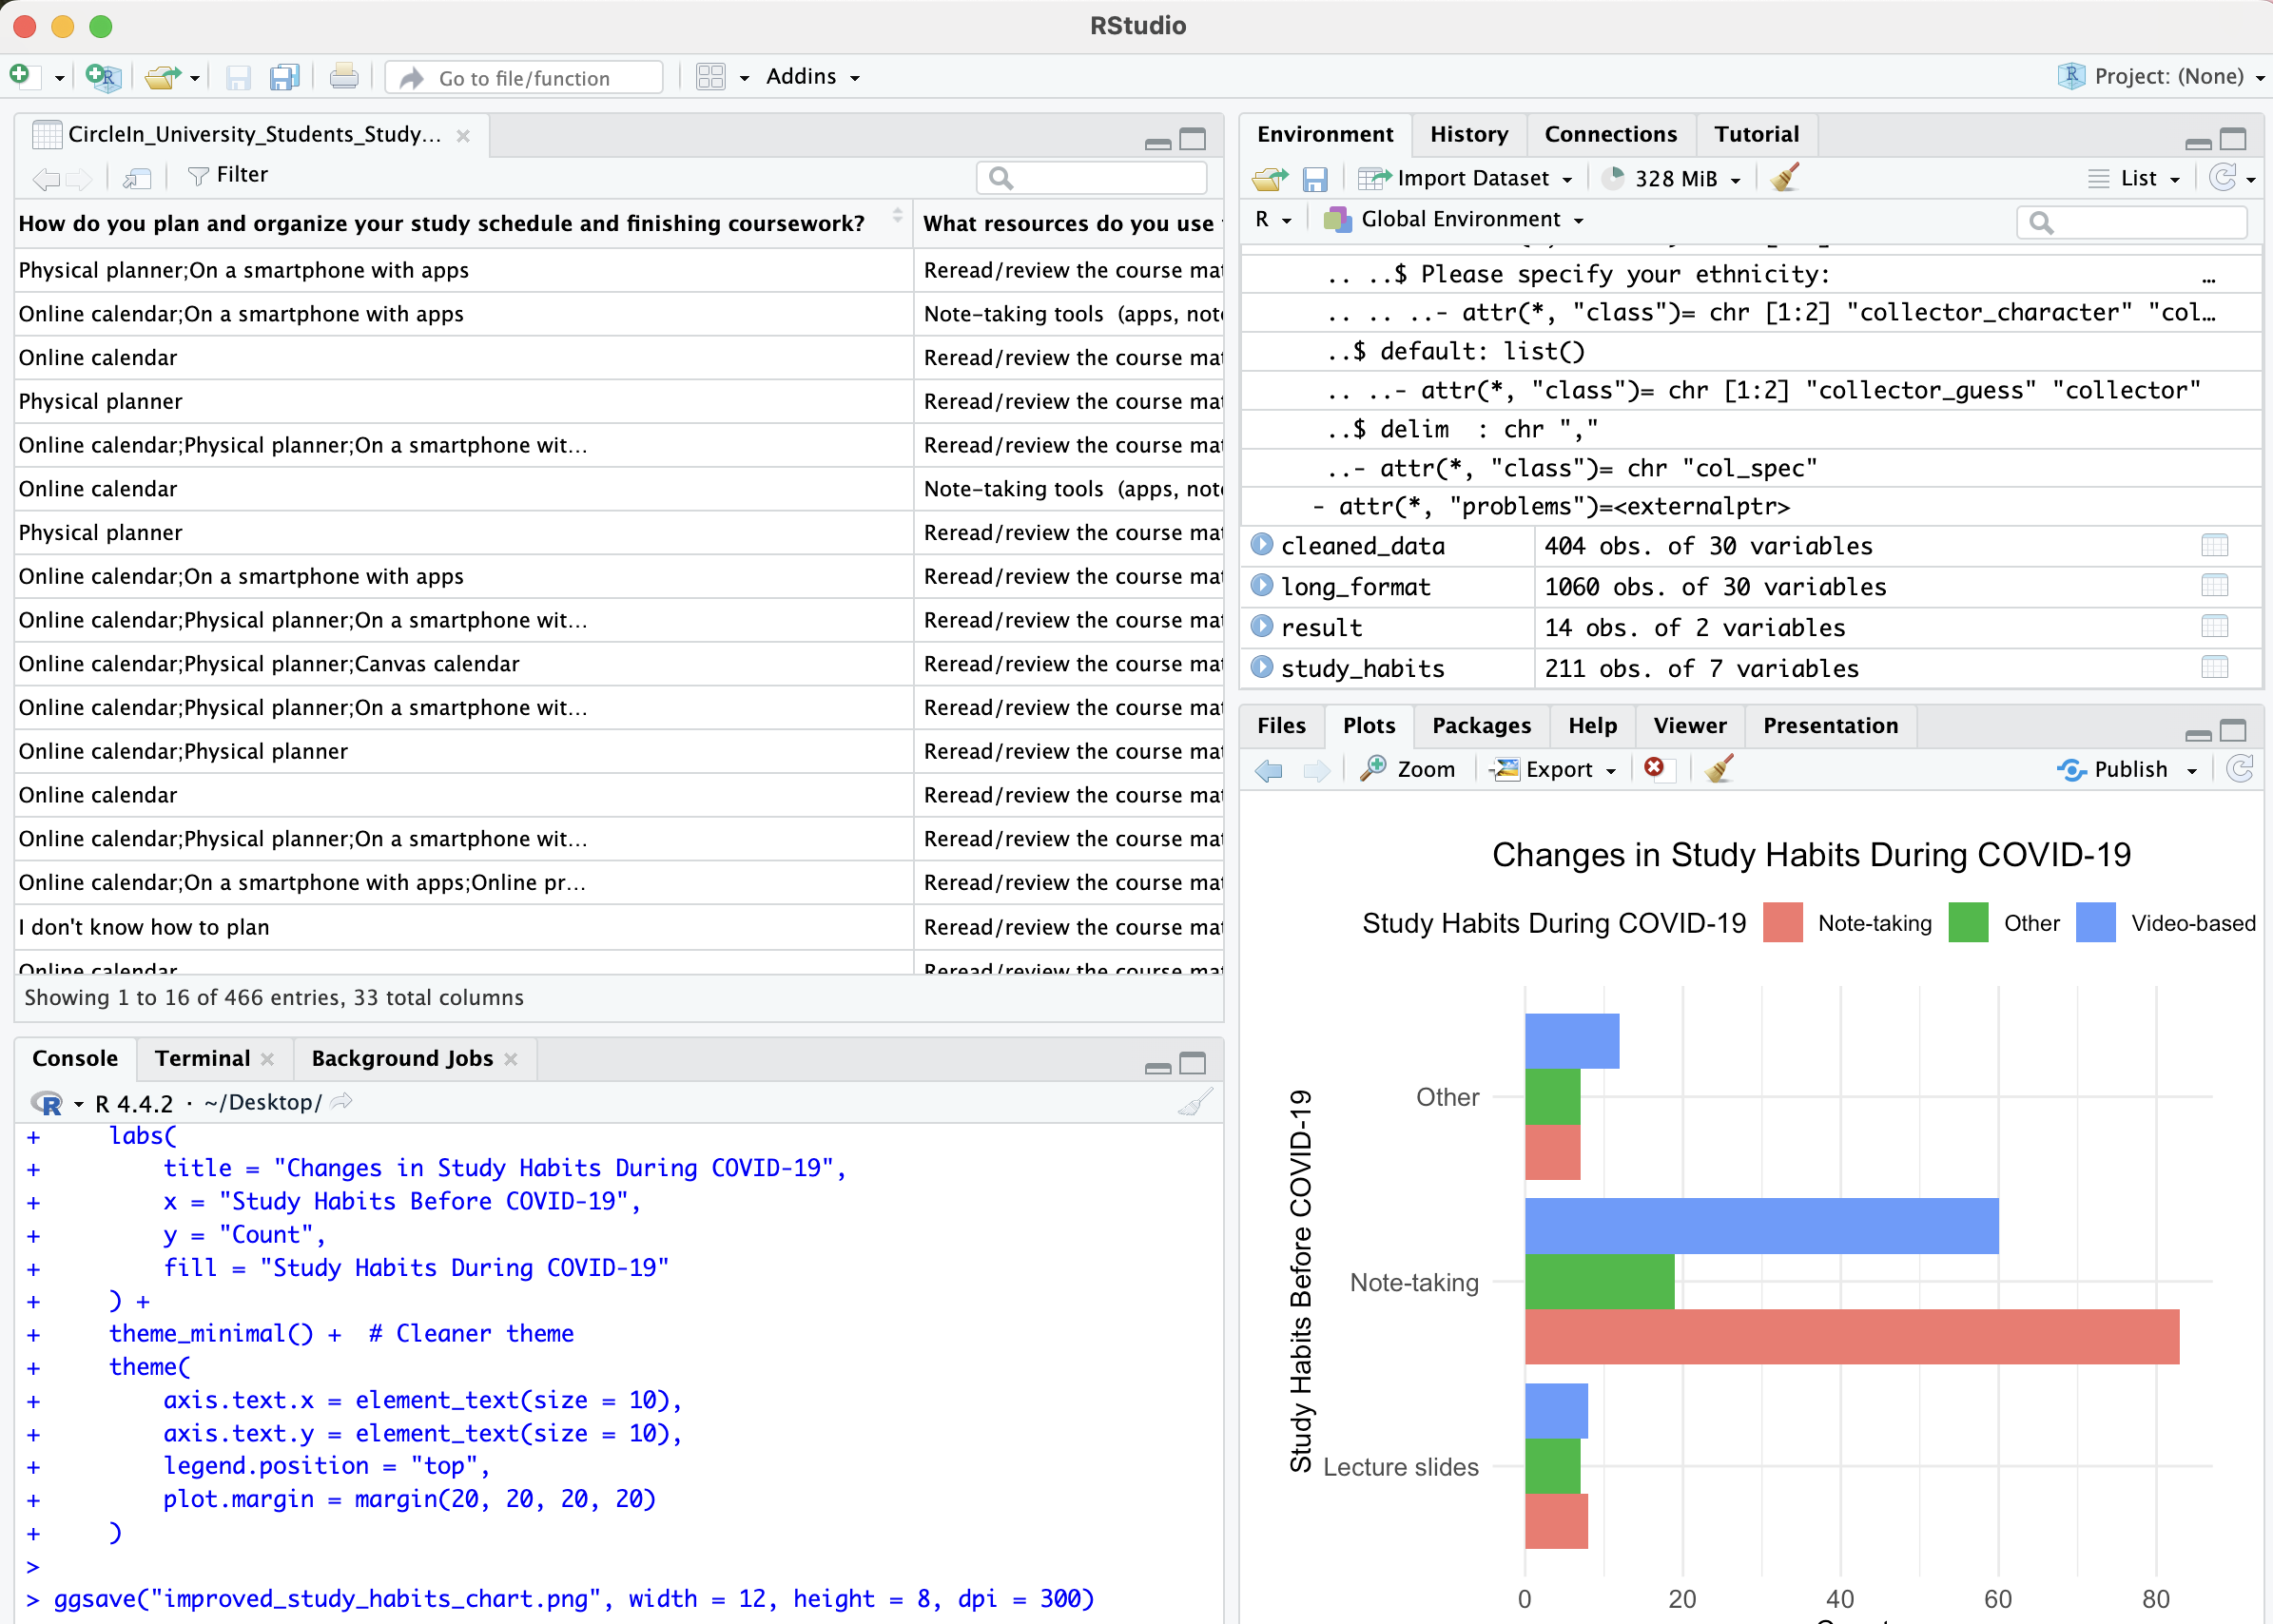Screen dimensions: 2273x1624
Task: Clear environment objects with broom icon
Action: pos(1785,177)
